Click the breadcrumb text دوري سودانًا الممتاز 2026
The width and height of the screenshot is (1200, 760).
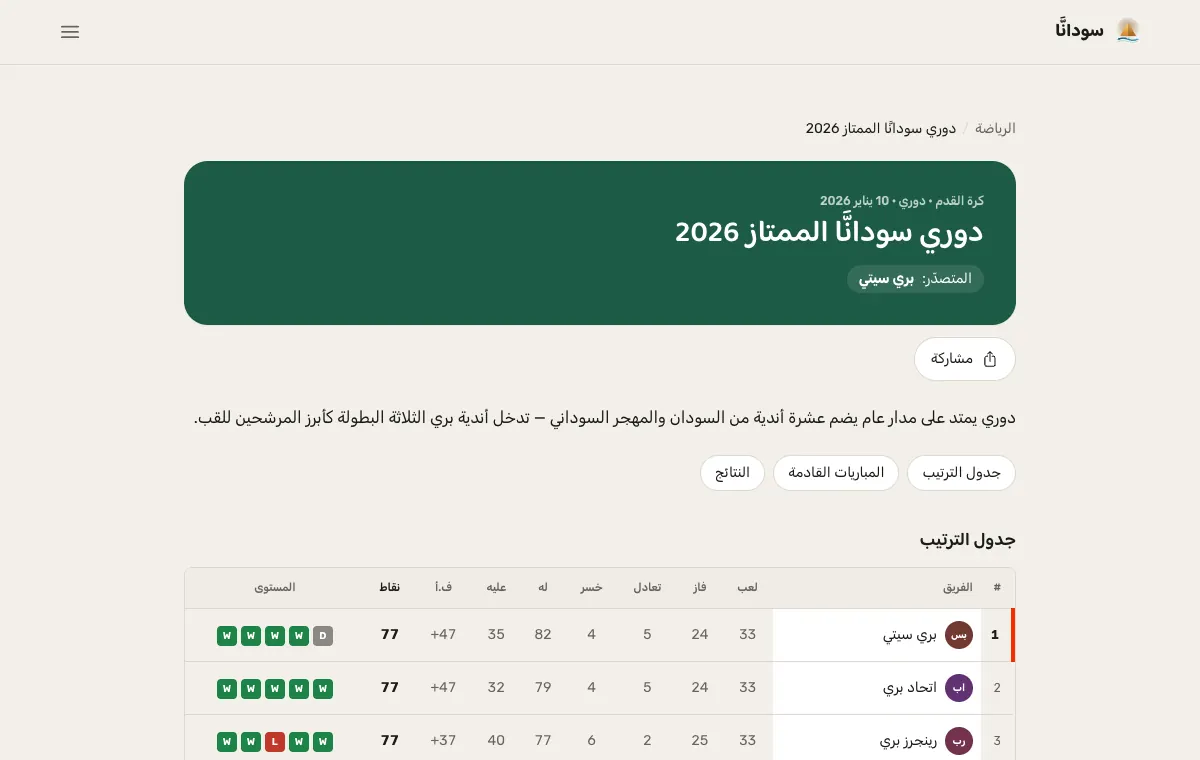(x=881, y=128)
